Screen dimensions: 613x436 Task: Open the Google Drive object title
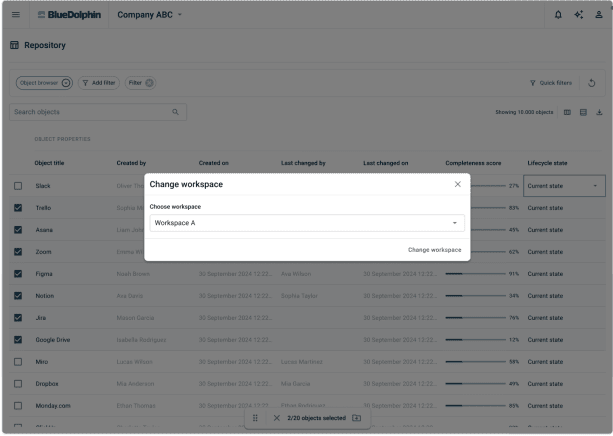pyautogui.click(x=52, y=340)
